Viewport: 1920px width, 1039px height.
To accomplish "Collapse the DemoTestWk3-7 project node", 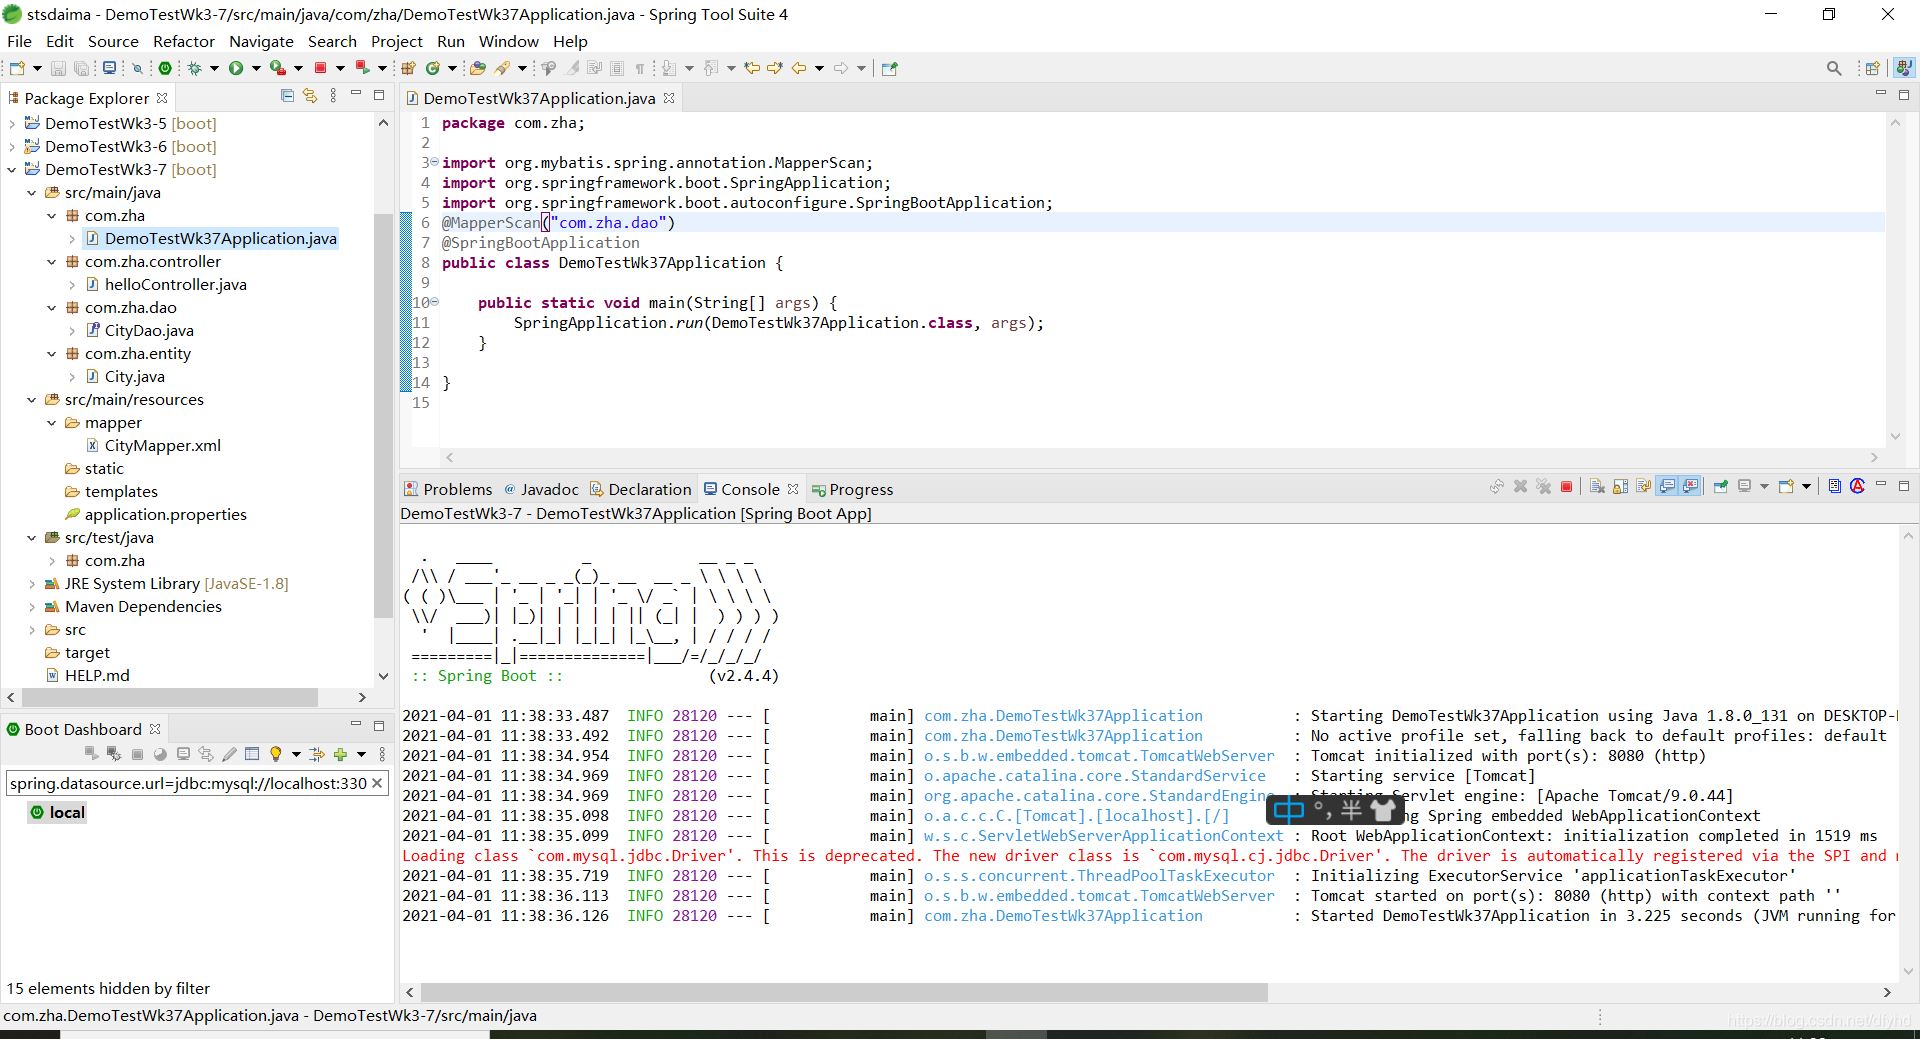I will click(x=12, y=170).
